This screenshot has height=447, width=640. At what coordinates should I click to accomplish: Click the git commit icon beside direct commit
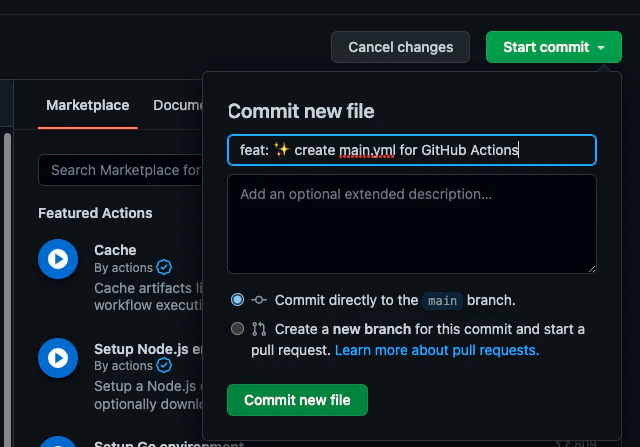coord(259,300)
